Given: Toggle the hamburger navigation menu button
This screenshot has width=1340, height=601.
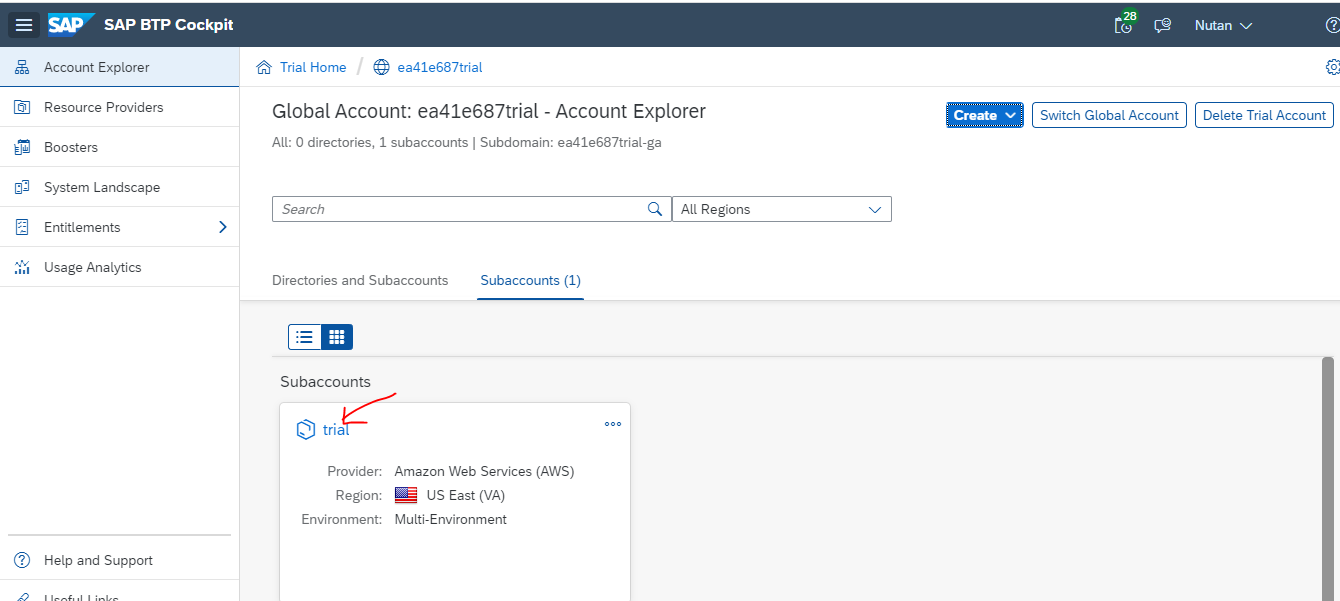Looking at the screenshot, I should [24, 25].
